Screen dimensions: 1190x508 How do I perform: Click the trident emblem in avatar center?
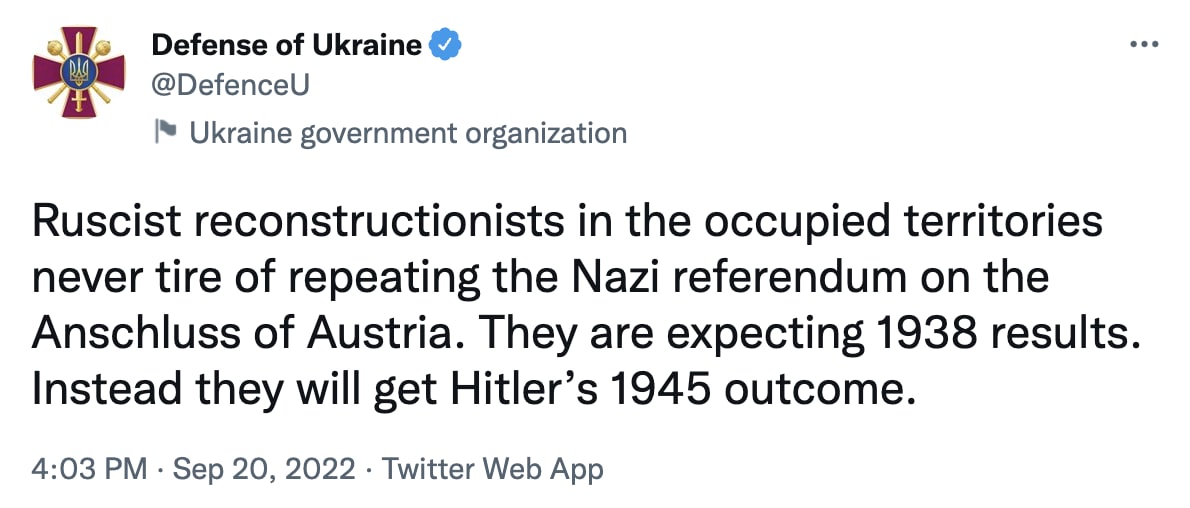click(x=79, y=70)
